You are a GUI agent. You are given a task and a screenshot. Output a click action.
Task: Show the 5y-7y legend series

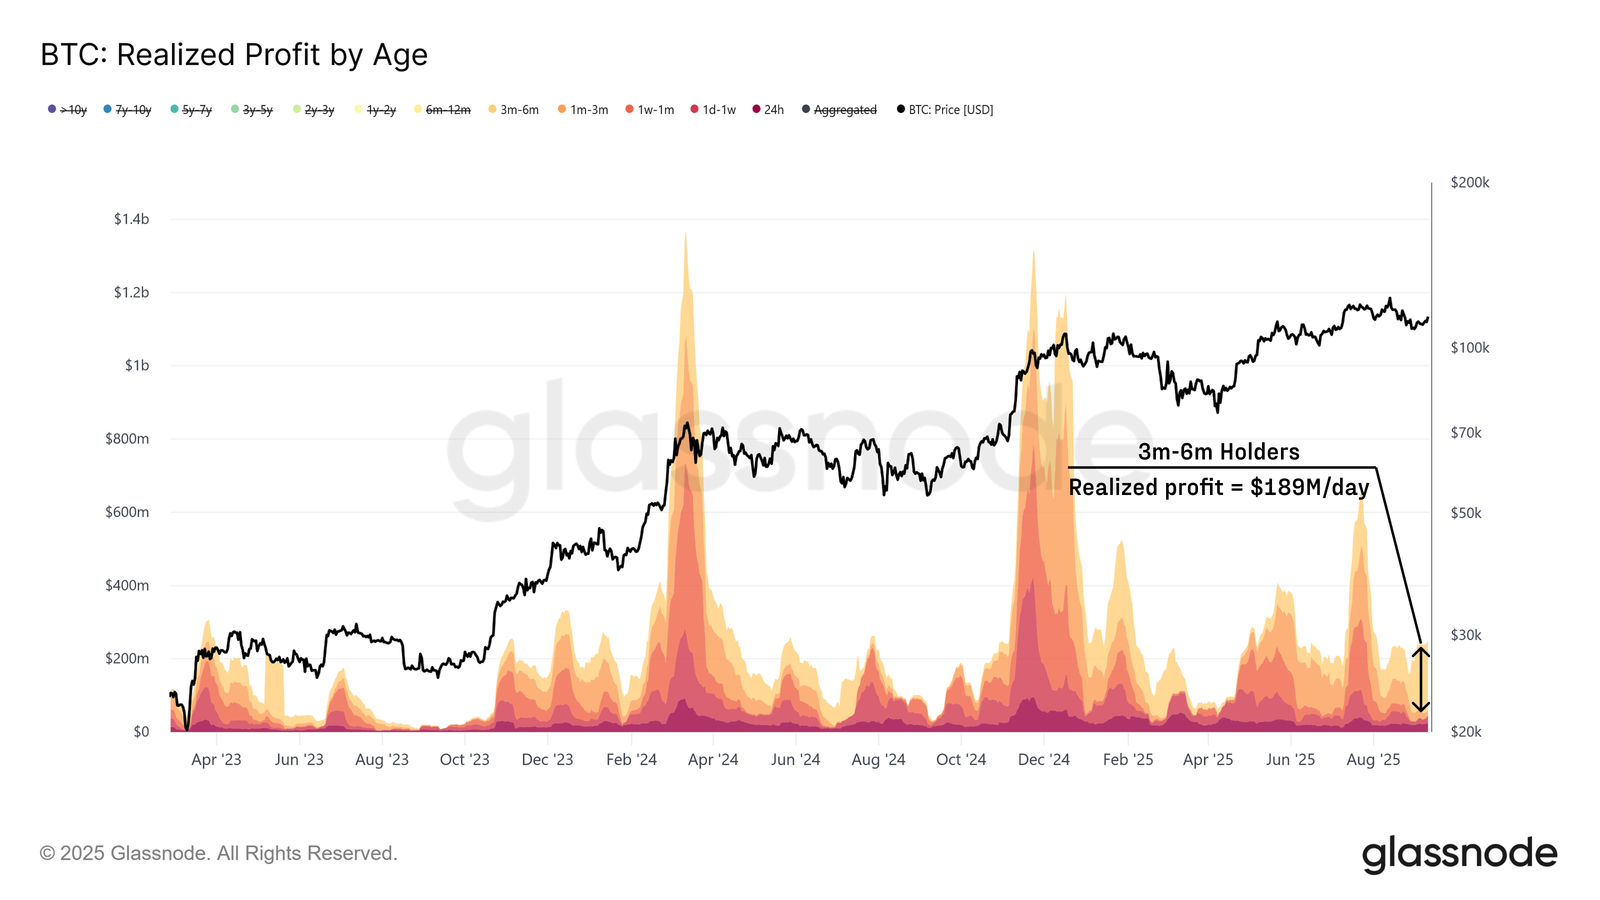click(191, 110)
